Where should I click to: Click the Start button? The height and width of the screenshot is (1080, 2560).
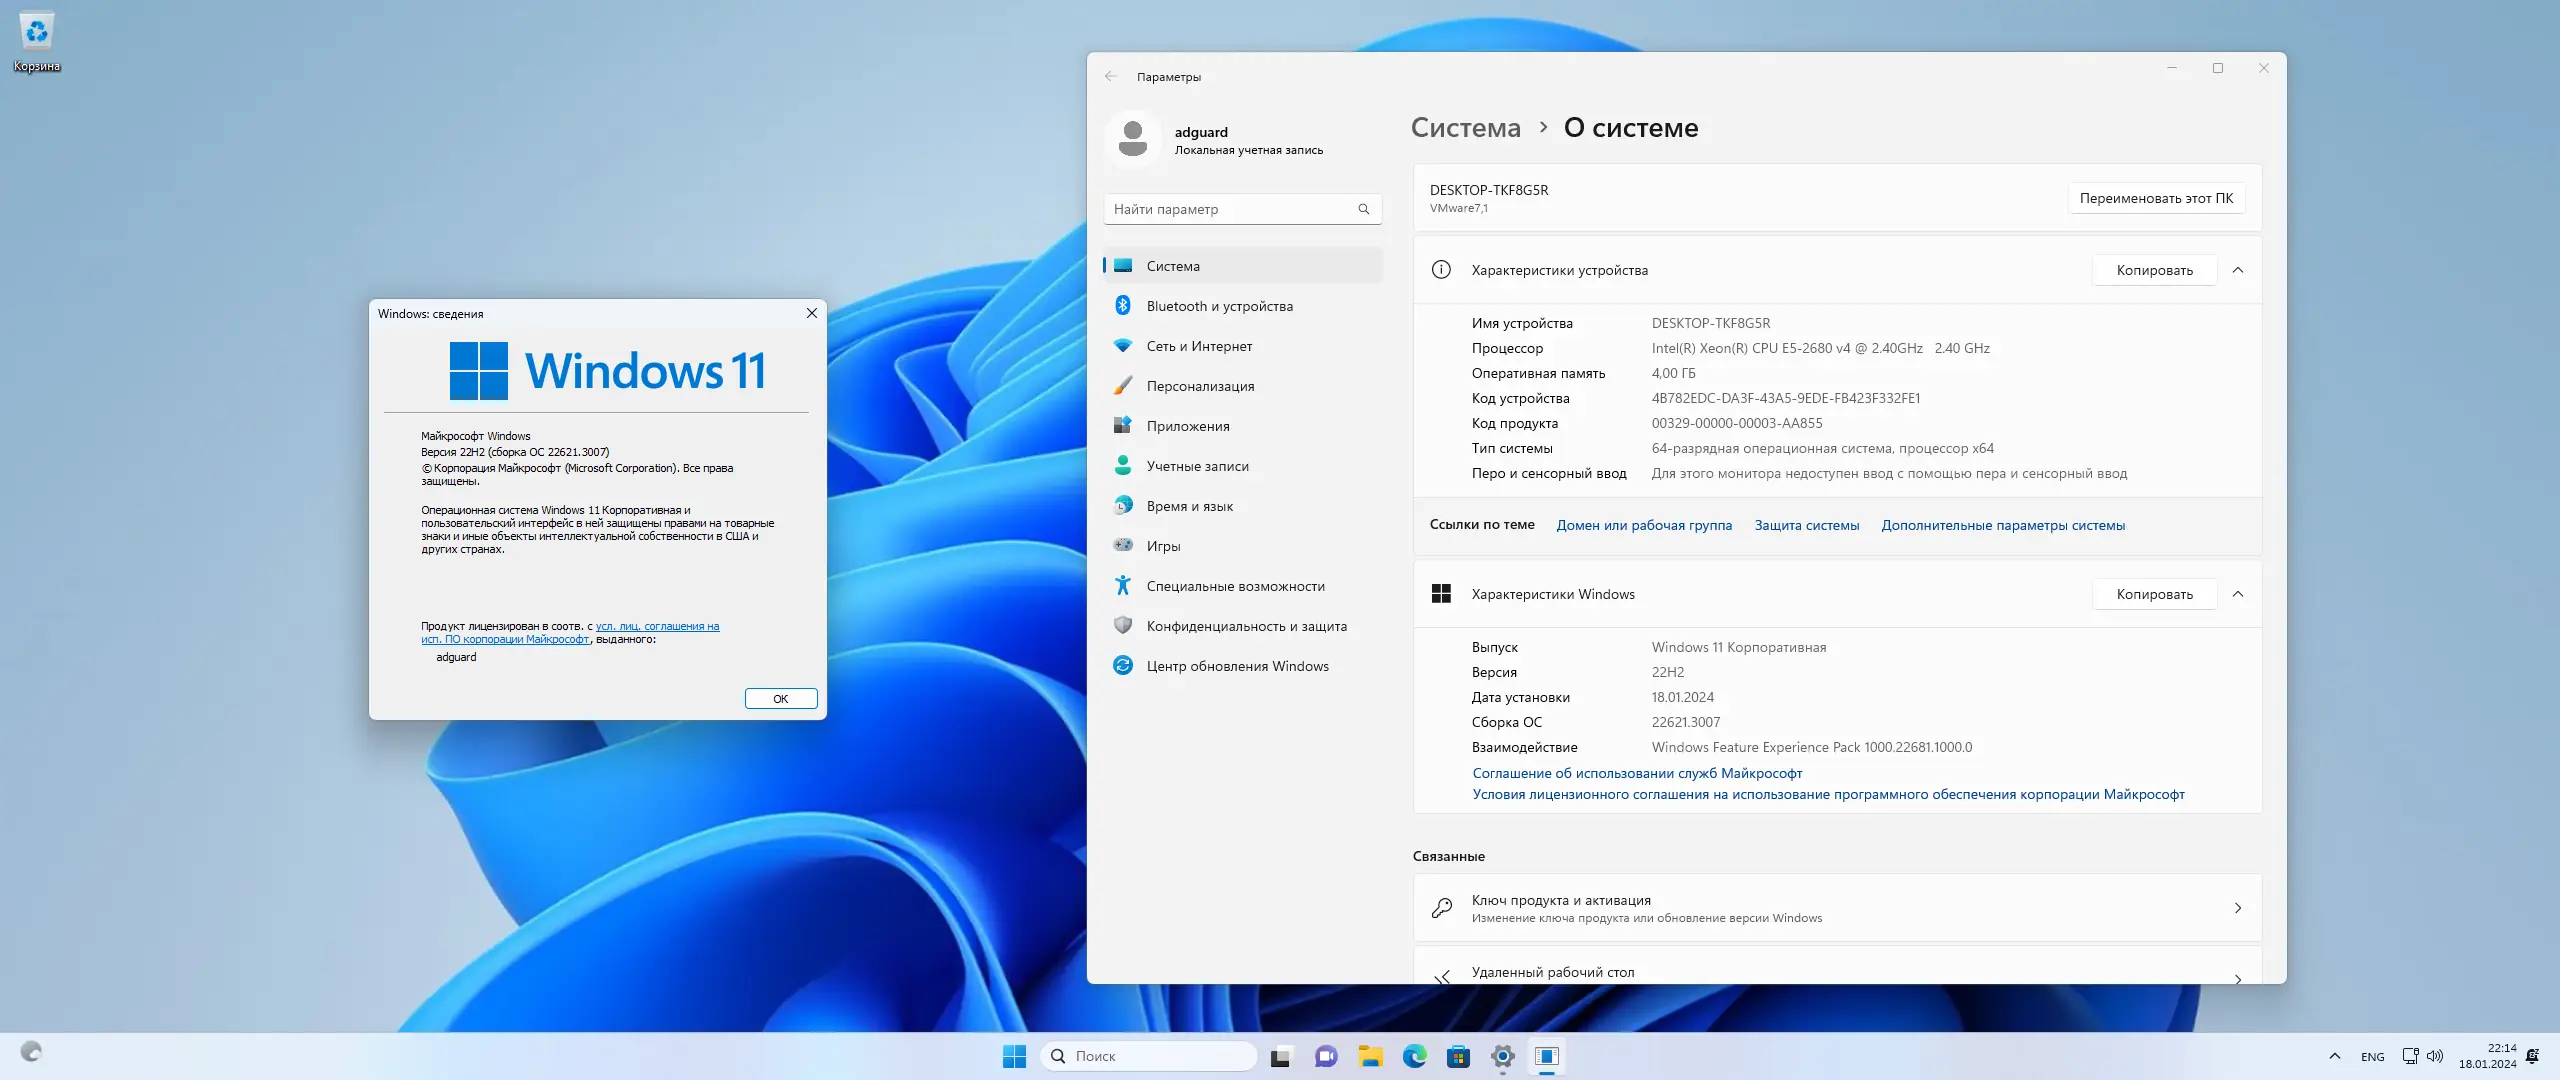tap(1013, 1056)
